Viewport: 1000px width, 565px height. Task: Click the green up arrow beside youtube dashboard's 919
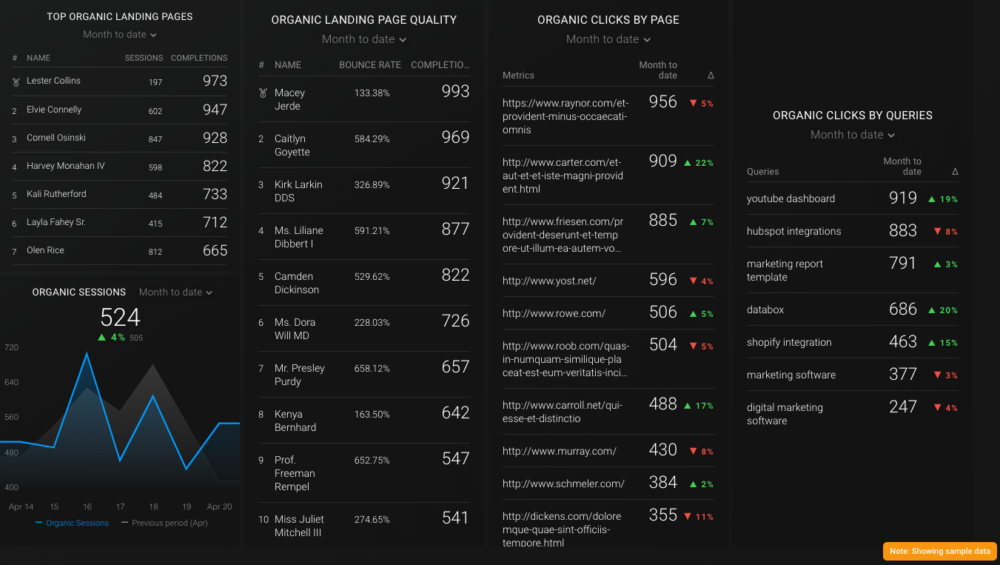point(932,199)
